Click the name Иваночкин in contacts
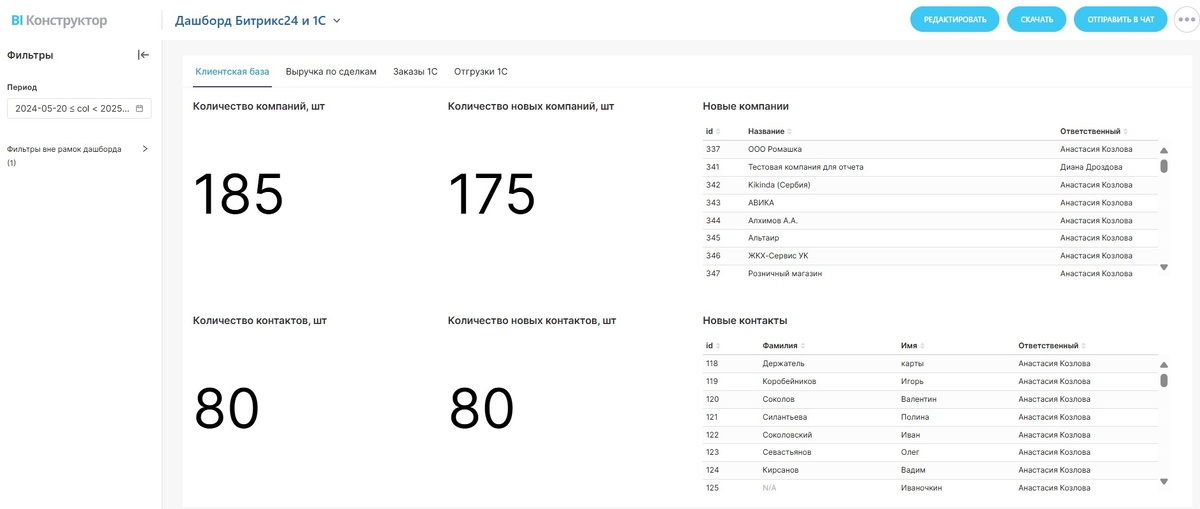1200x509 pixels. click(921, 488)
